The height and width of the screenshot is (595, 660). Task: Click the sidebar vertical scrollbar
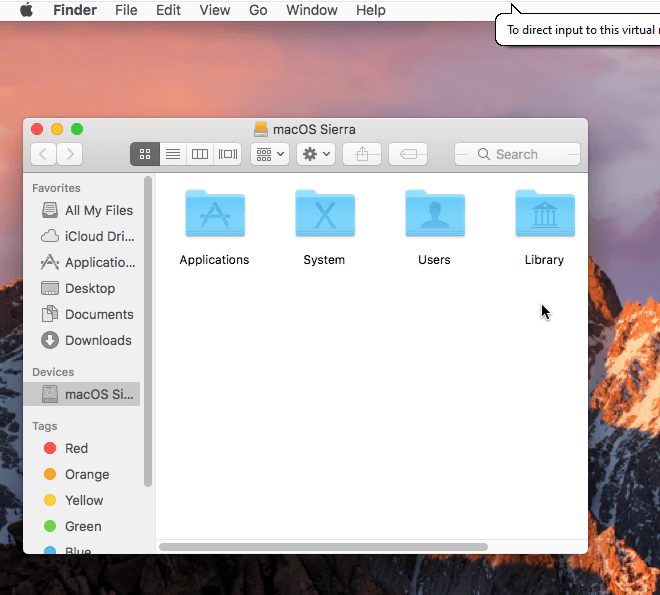(x=148, y=331)
